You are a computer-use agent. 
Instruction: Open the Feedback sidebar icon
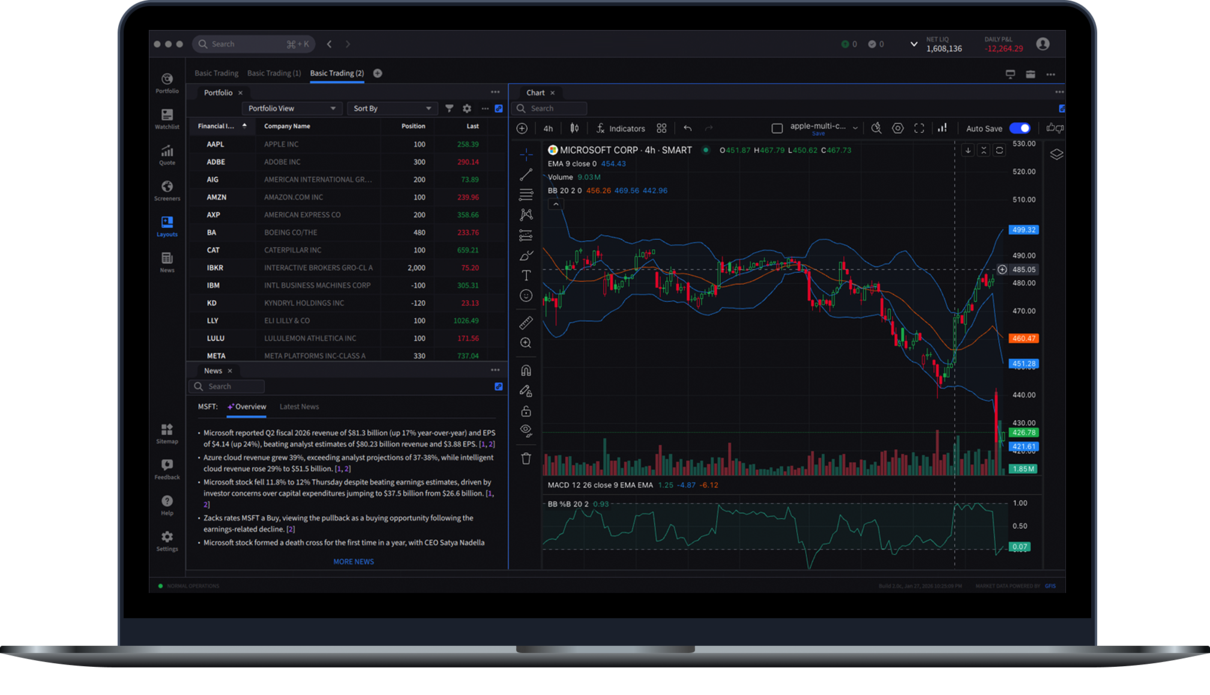(167, 469)
